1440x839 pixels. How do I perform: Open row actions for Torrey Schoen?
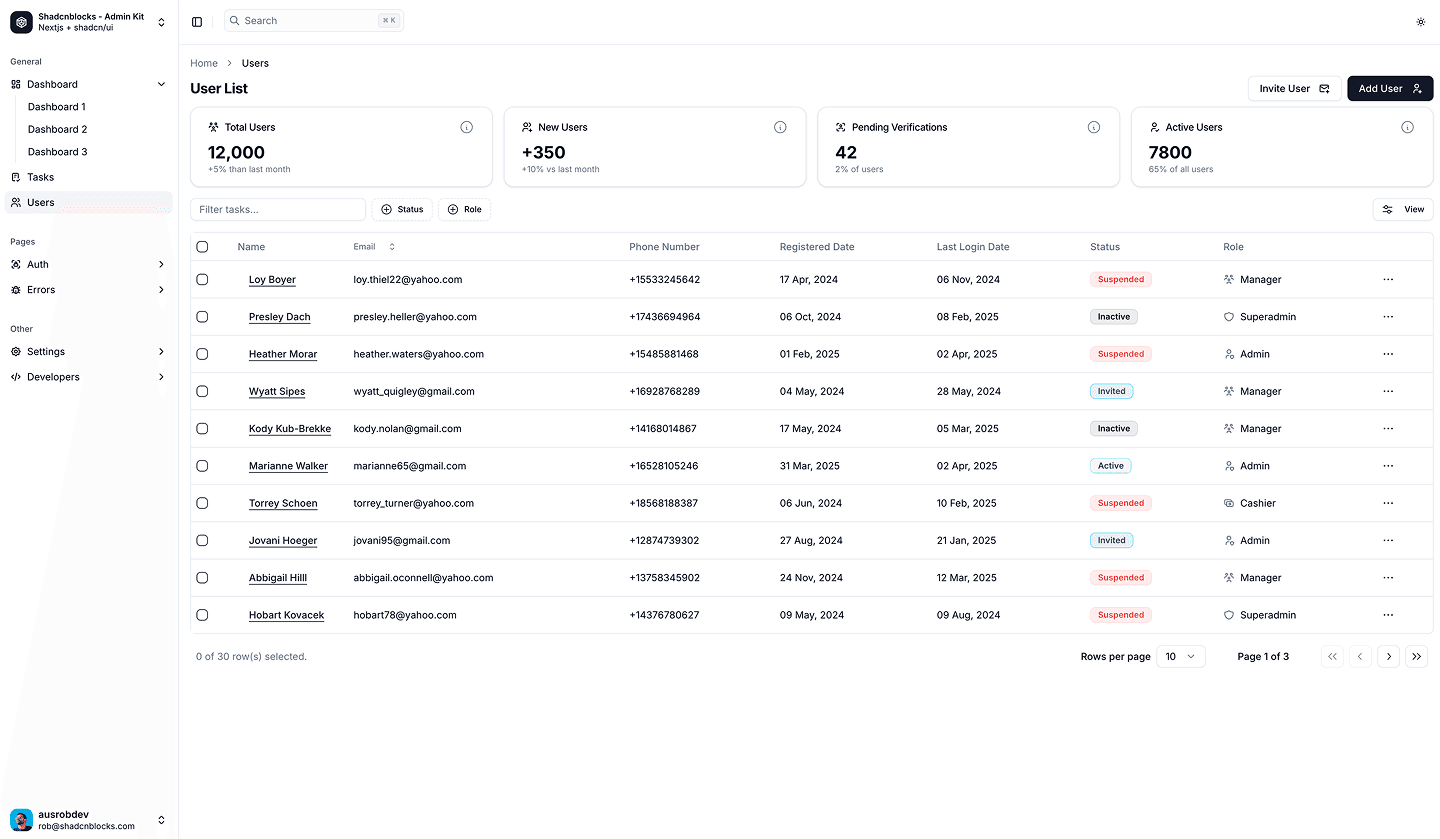tap(1388, 503)
